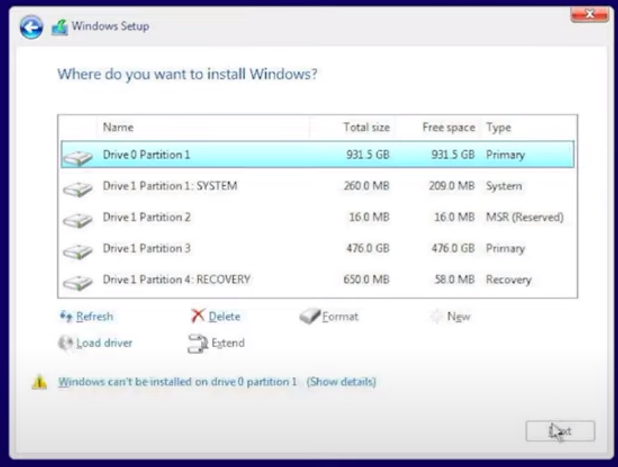
Task: Select Drive 1 Partition 4: RECOVERY row
Action: [x=317, y=279]
